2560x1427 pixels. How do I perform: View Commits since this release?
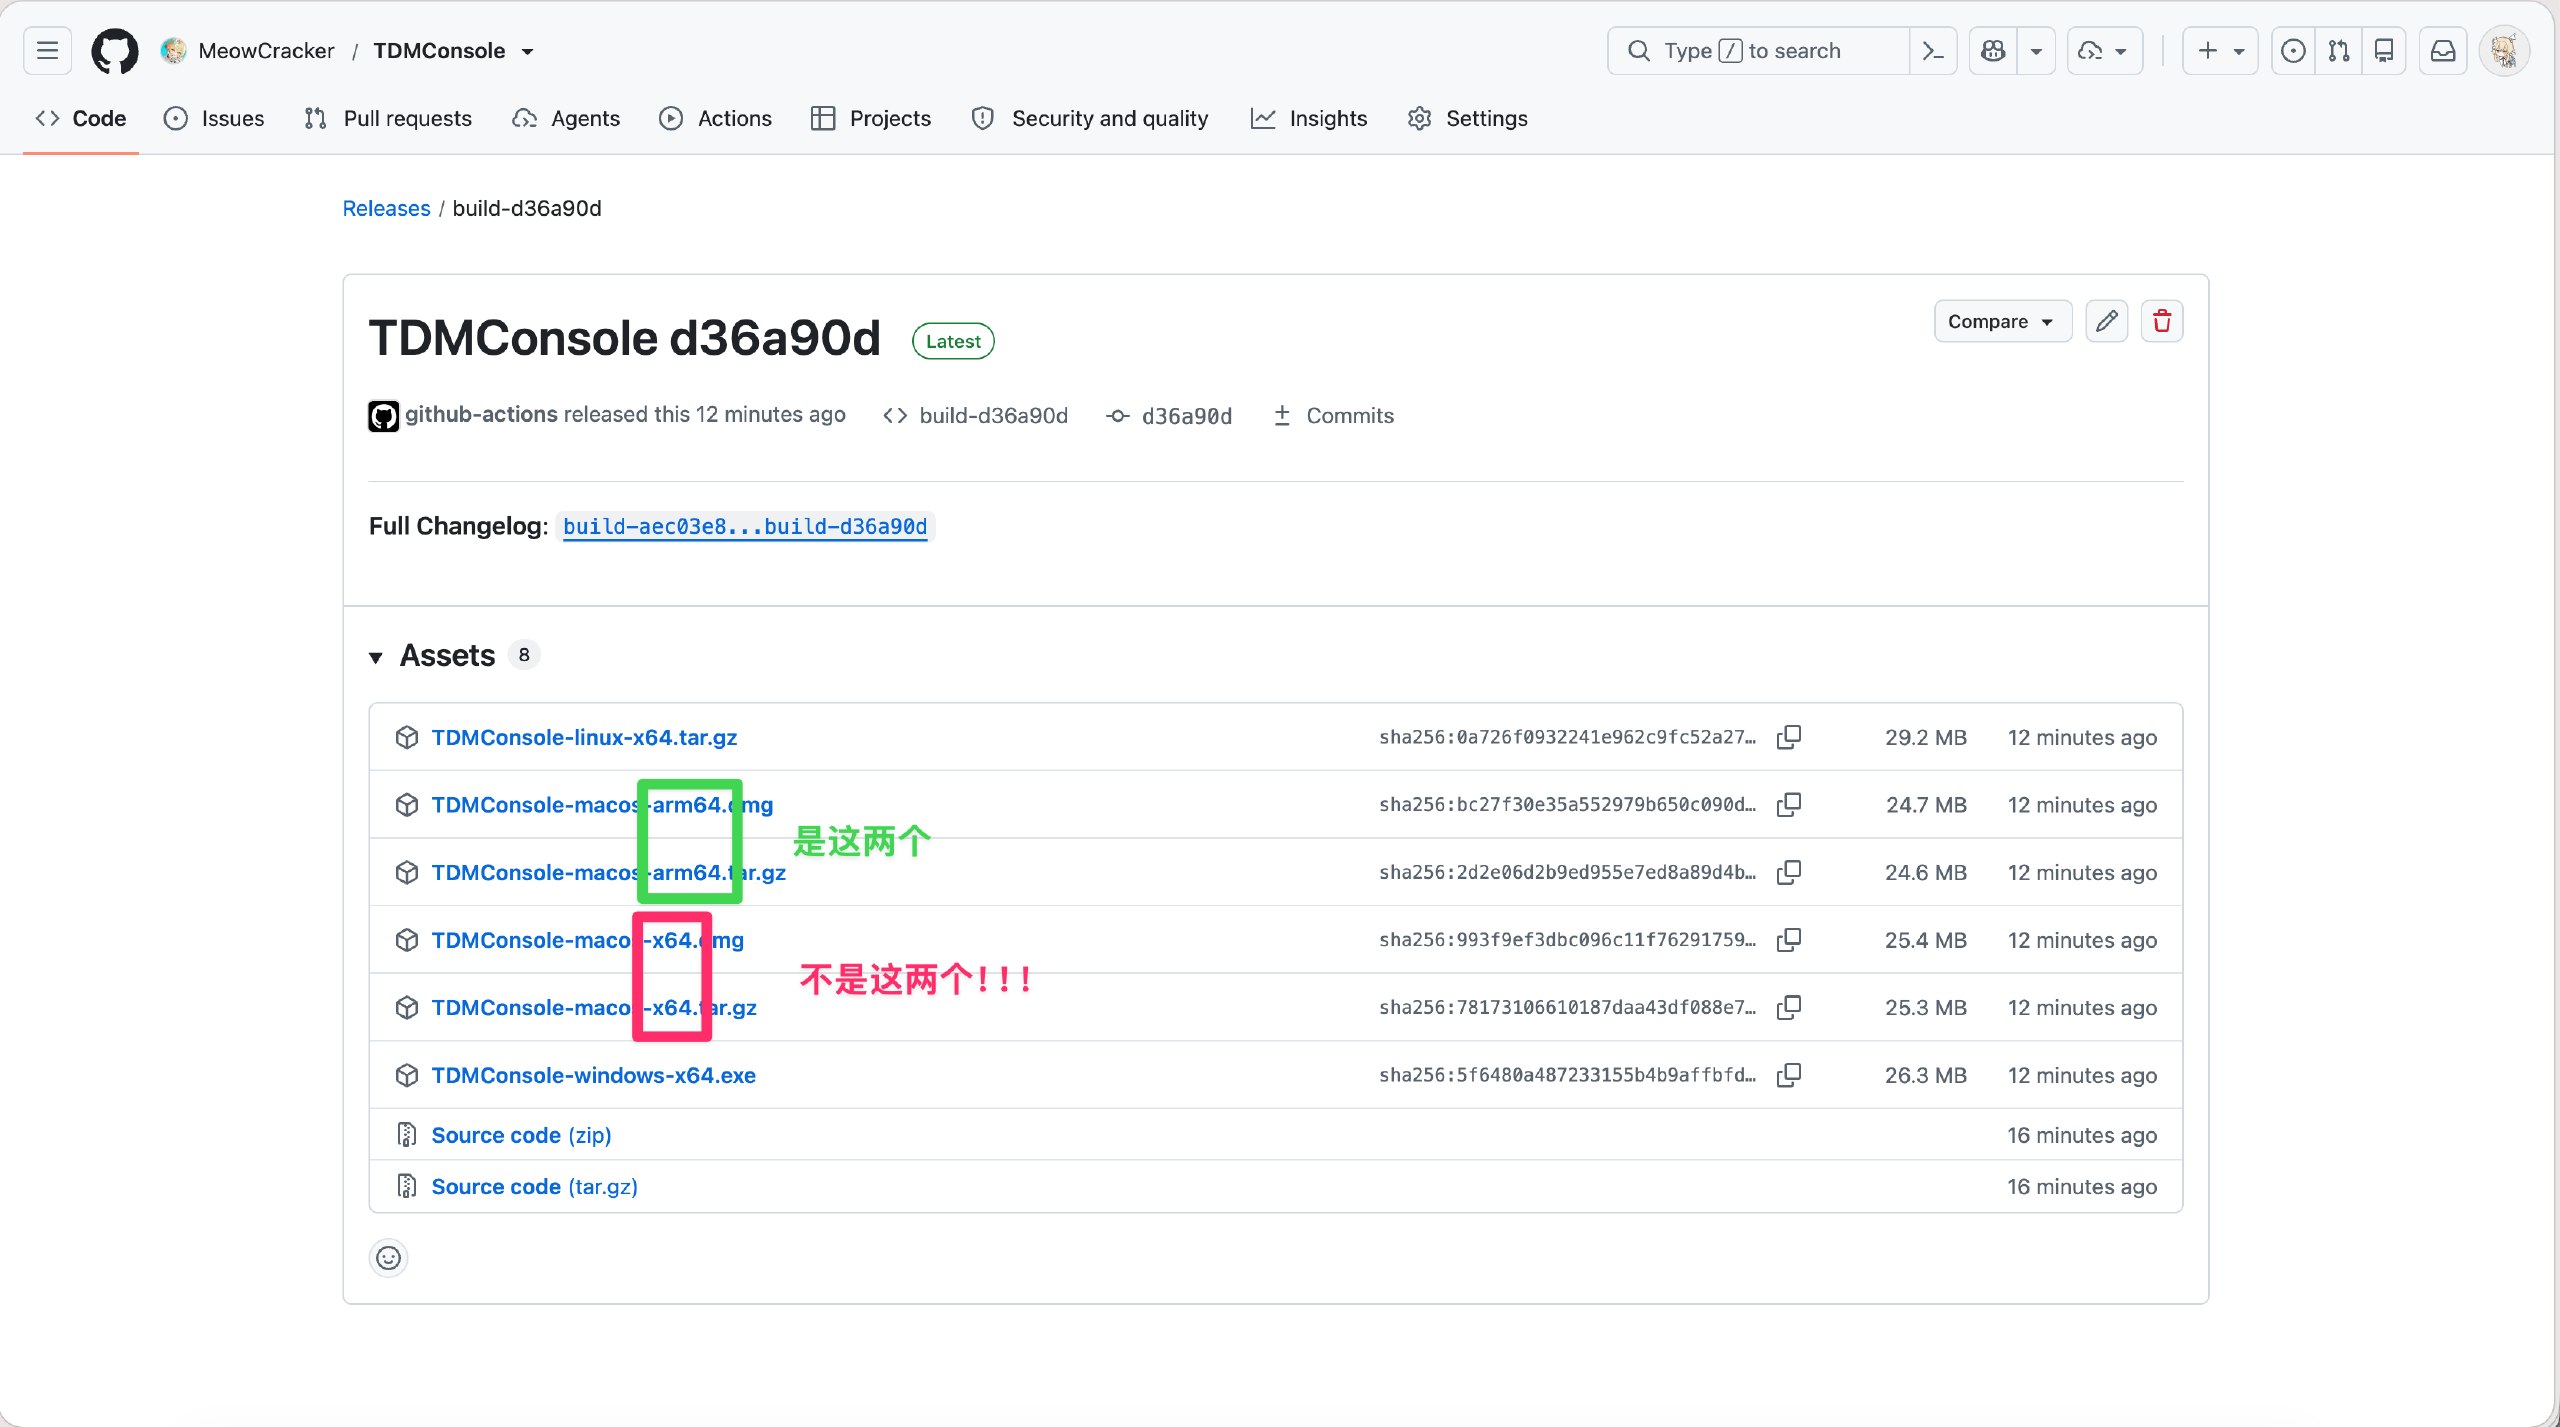1333,415
